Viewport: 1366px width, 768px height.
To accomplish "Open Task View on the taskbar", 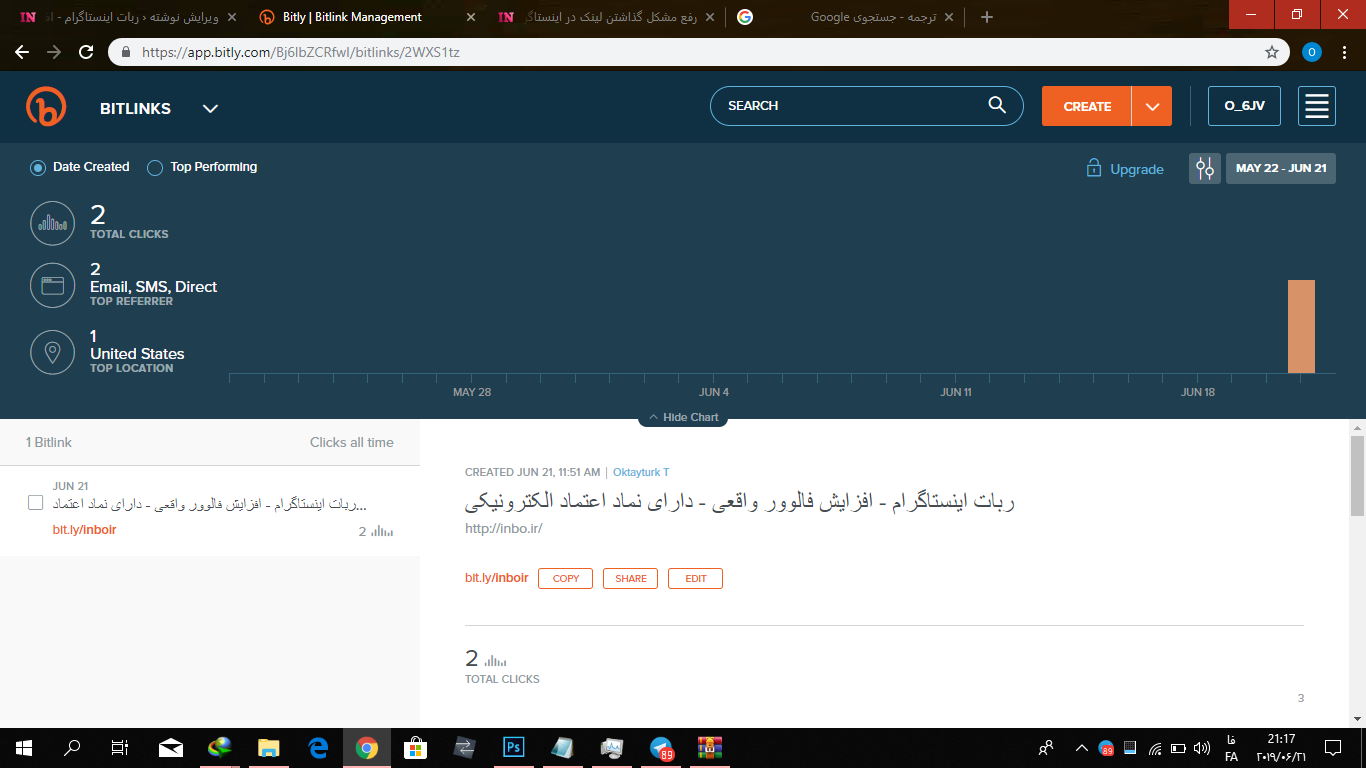I will pos(120,747).
